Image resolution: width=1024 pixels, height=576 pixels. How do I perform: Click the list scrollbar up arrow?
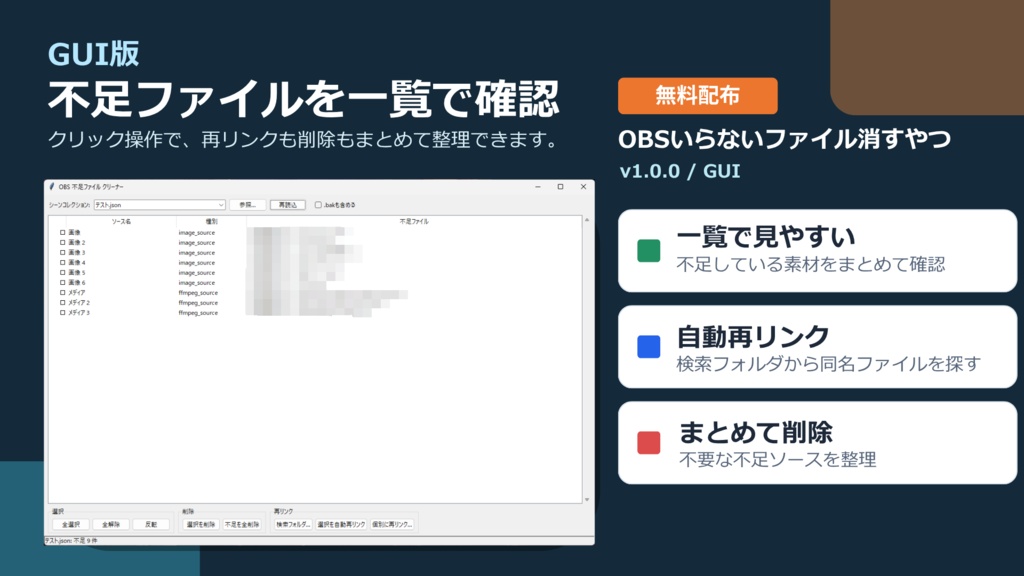(586, 220)
